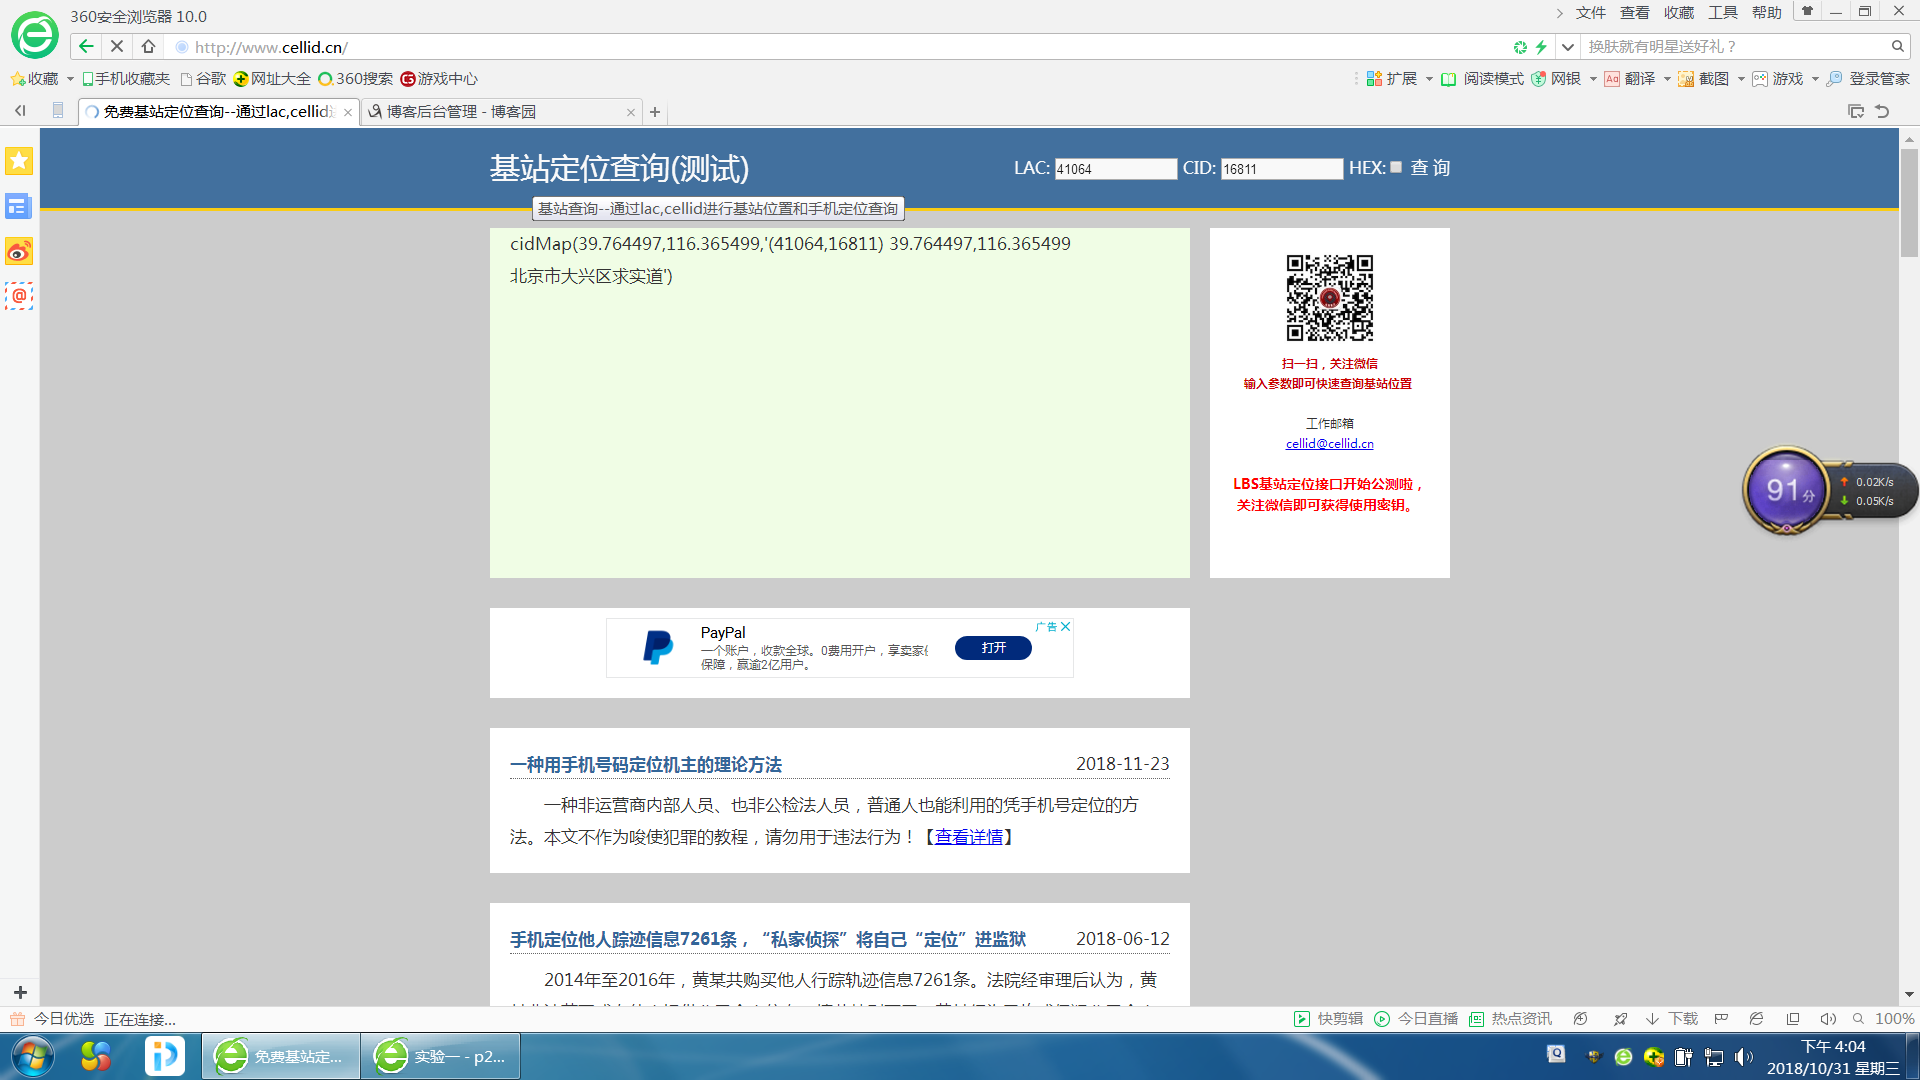Expand the 收藏 bookmarks dropdown arrow
Image resolution: width=1920 pixels, height=1080 pixels.
(x=70, y=79)
